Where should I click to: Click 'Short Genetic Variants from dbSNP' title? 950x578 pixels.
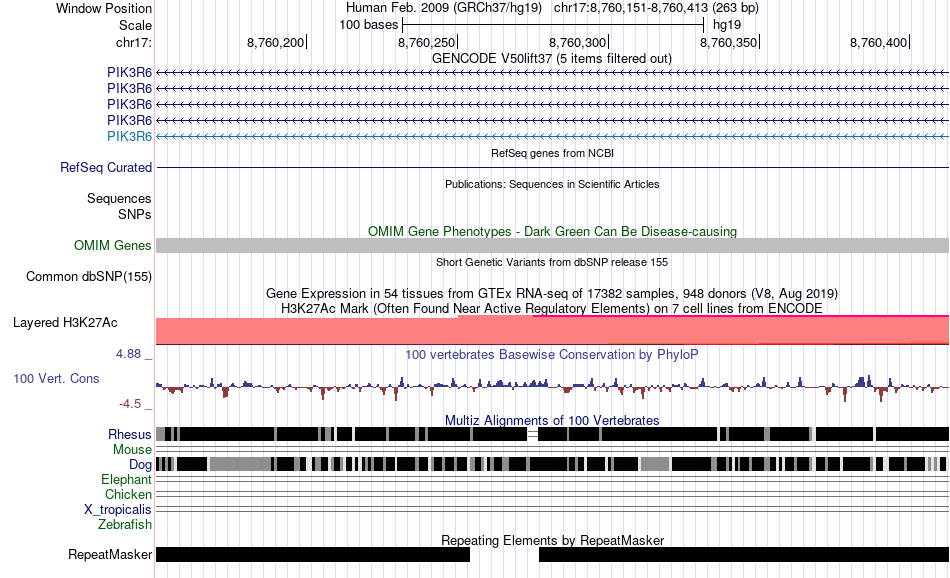pos(552,262)
